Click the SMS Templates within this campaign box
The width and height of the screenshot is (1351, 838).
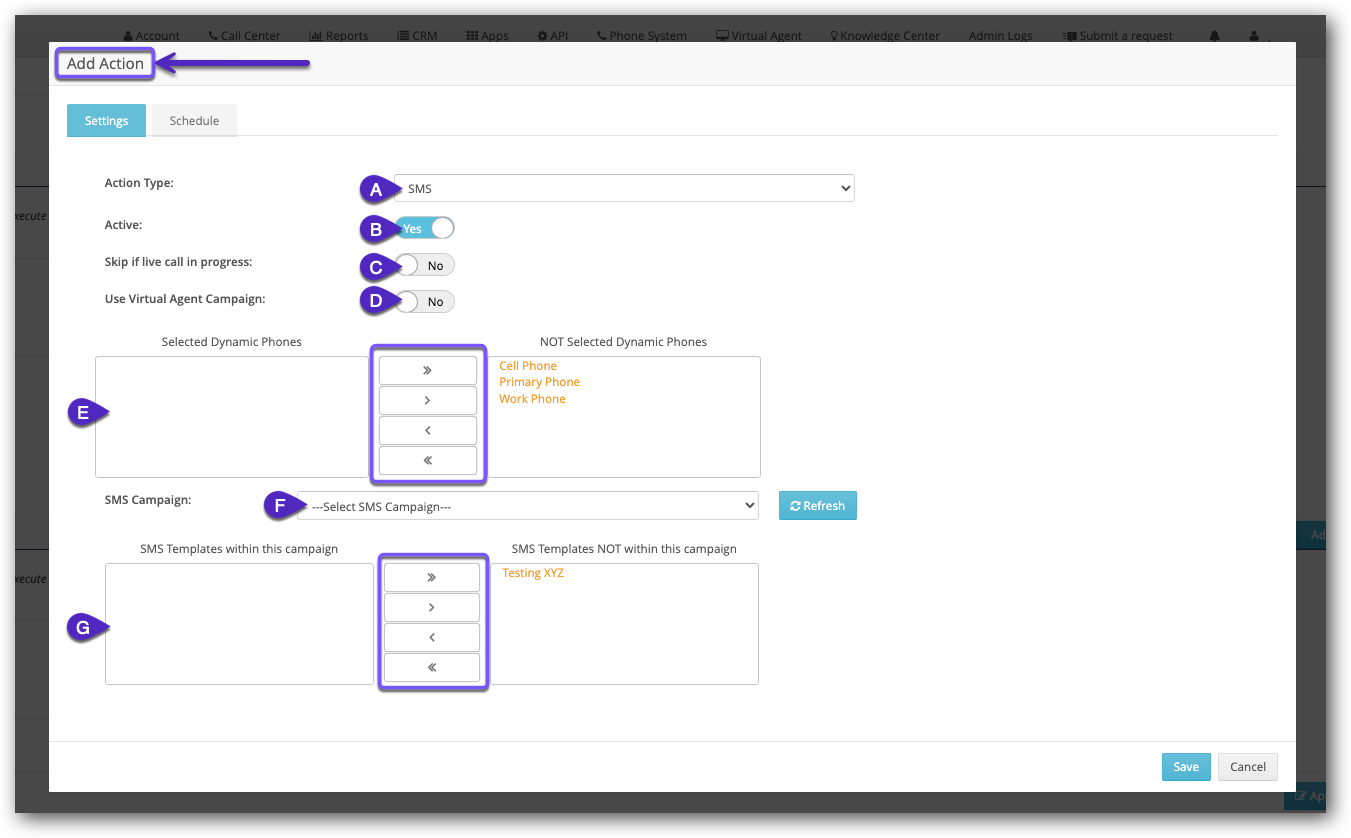(239, 624)
